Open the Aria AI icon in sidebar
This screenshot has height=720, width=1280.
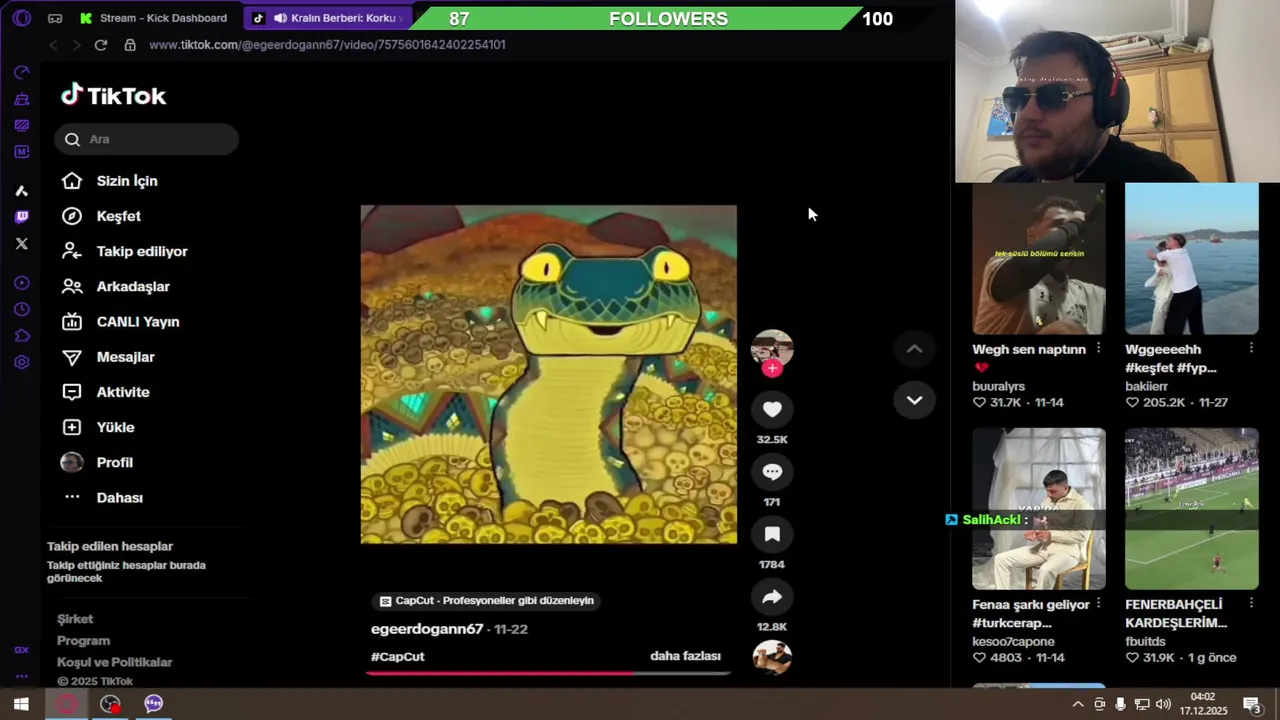(x=22, y=190)
